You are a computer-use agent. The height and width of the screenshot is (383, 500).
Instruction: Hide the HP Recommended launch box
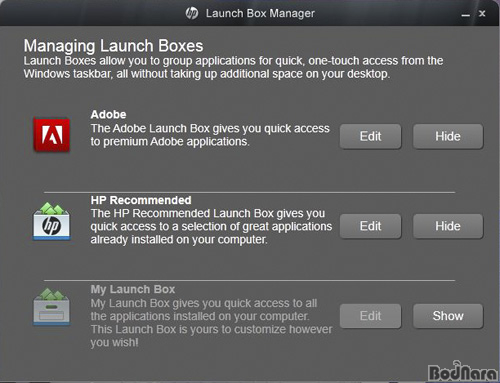[x=448, y=226]
